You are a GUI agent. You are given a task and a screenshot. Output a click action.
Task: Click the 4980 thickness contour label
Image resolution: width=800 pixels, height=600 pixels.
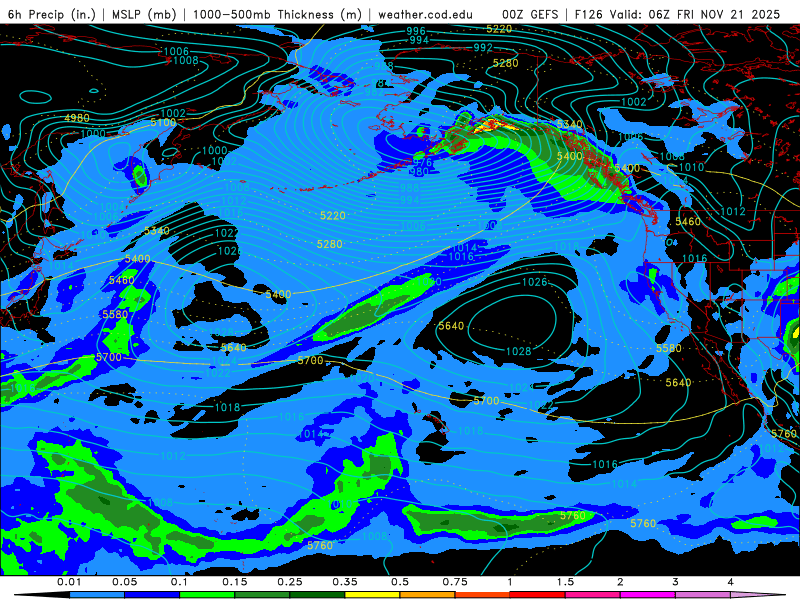click(x=77, y=118)
